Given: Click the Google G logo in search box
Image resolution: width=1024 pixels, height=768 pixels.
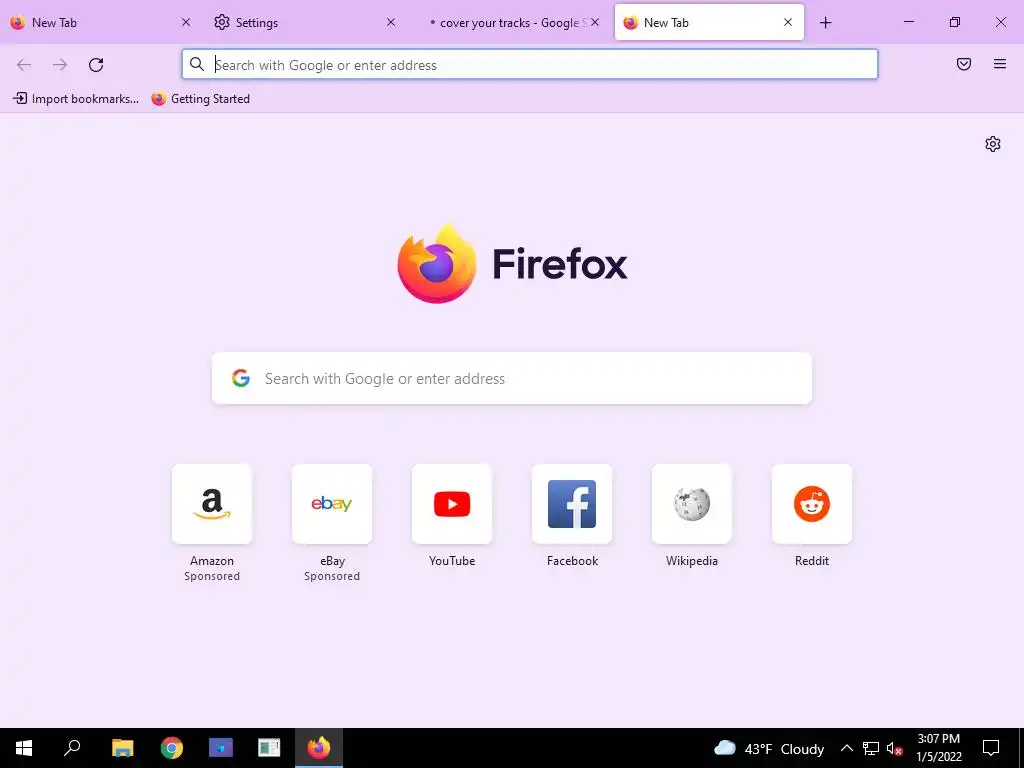Looking at the screenshot, I should 240,378.
